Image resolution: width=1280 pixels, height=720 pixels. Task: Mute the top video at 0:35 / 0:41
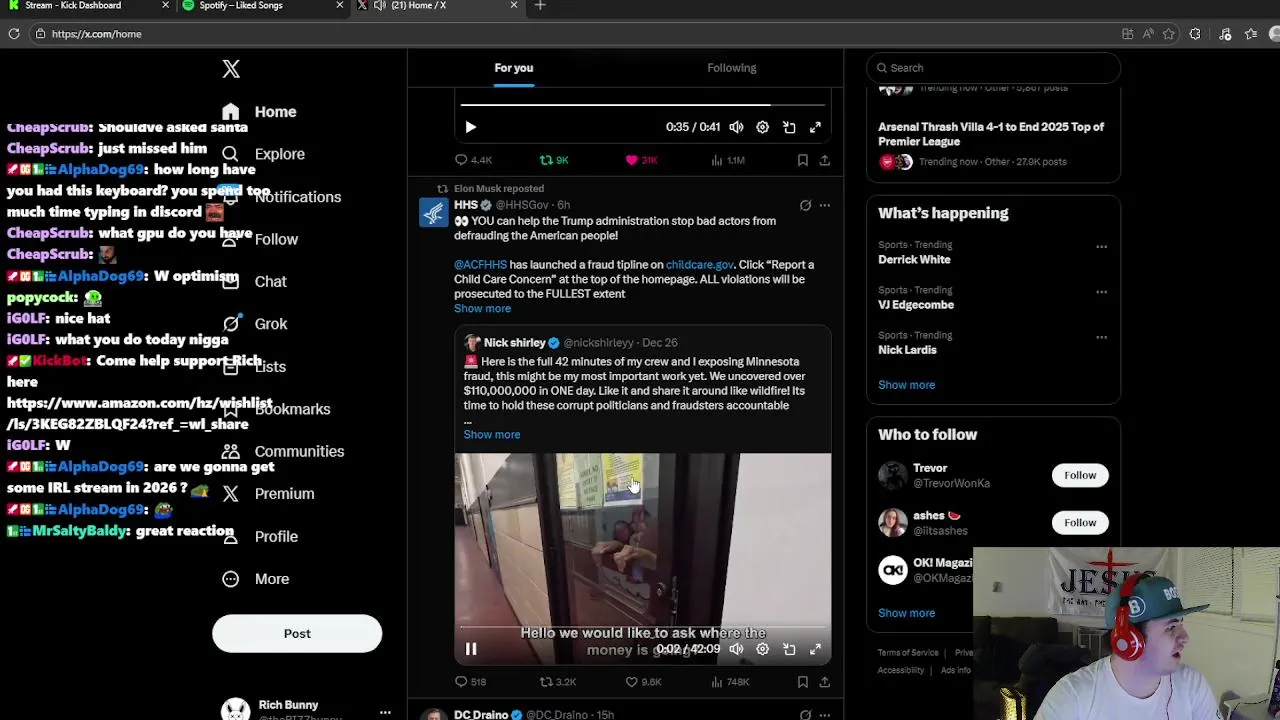point(736,127)
